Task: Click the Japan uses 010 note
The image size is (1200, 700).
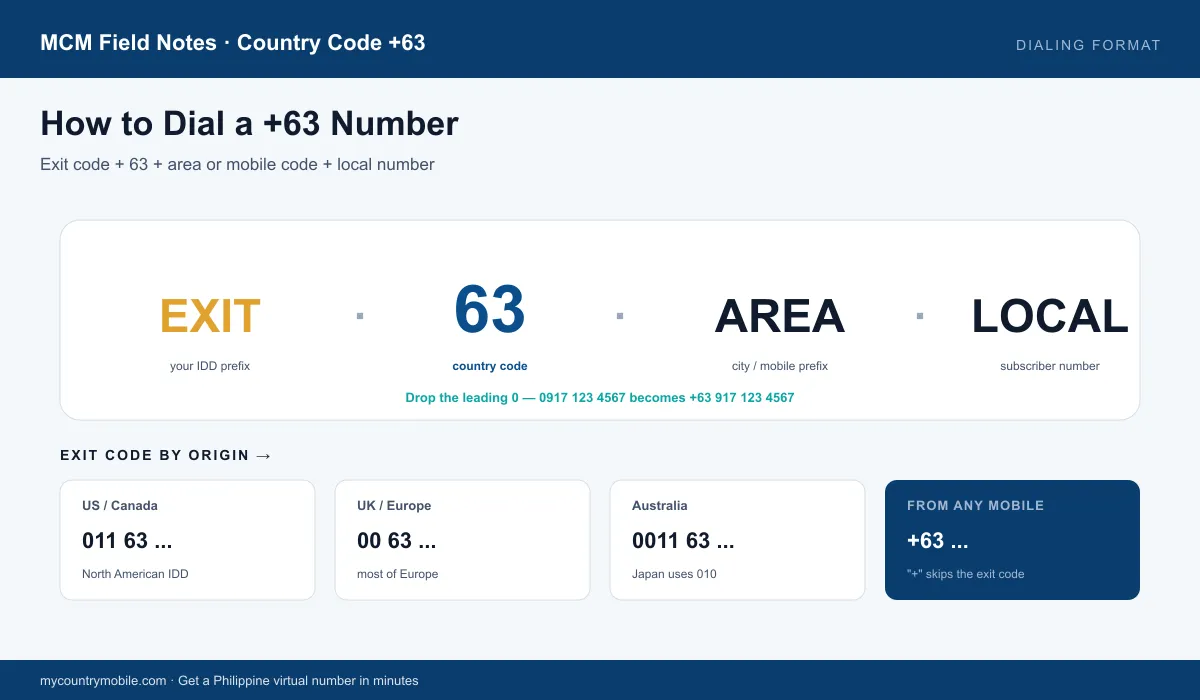Action: pyautogui.click(x=674, y=574)
